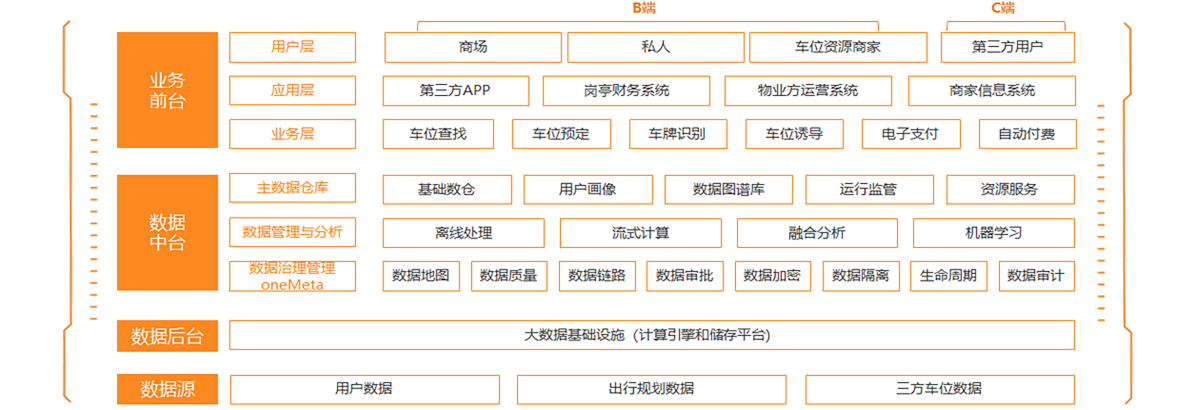This screenshot has width=1200, height=410.
Task: Select the 数据审计 box
Action: pyautogui.click(x=1037, y=276)
